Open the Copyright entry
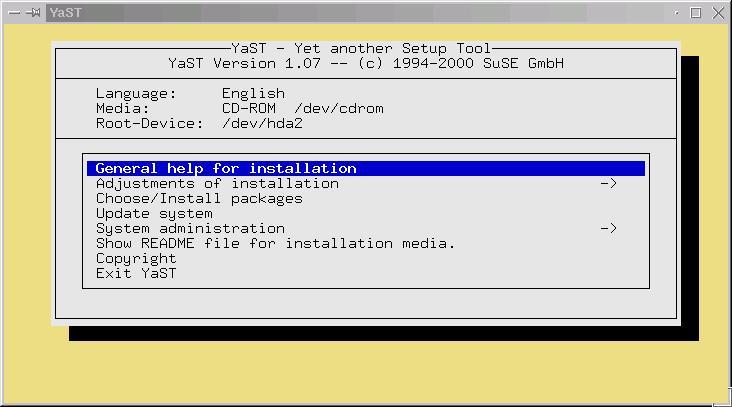 [x=136, y=259]
